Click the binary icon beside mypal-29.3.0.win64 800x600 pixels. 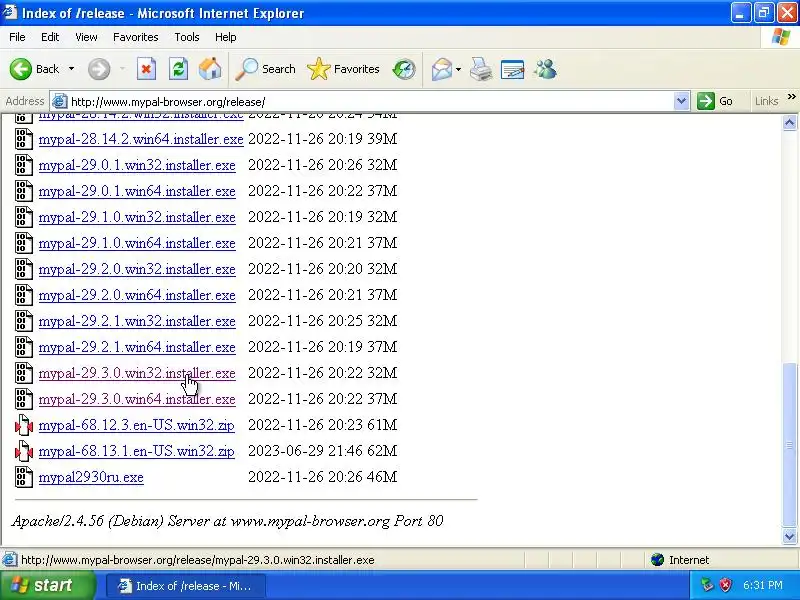23,399
